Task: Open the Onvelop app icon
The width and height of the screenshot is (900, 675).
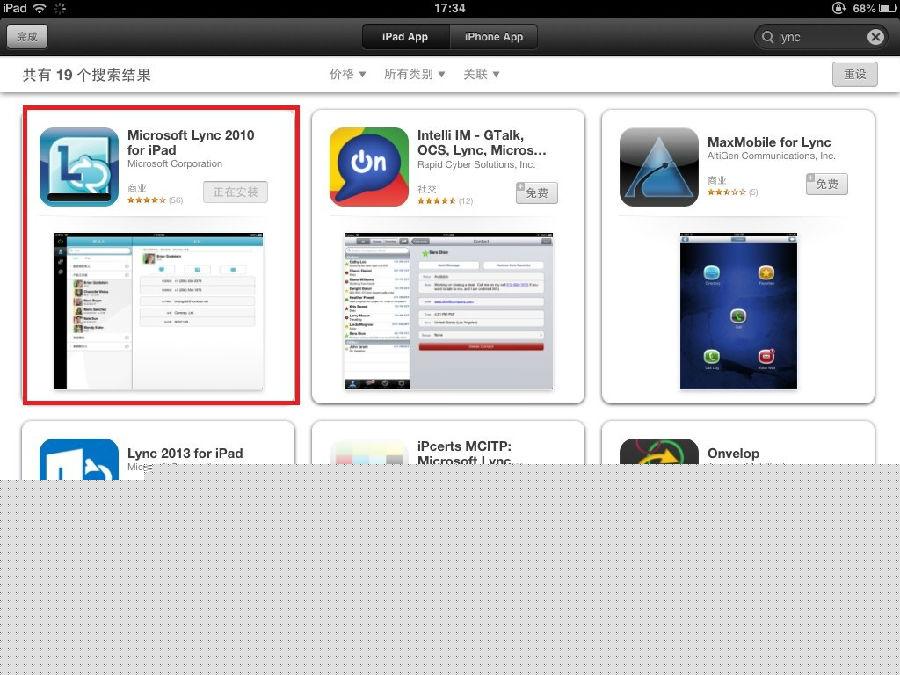Action: coord(660,452)
